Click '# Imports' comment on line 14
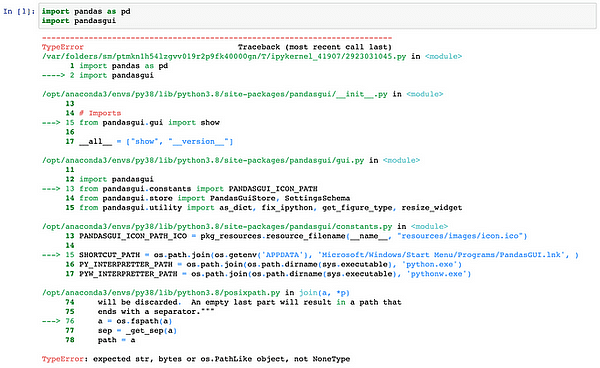This screenshot has height=368, width=600. coord(100,113)
